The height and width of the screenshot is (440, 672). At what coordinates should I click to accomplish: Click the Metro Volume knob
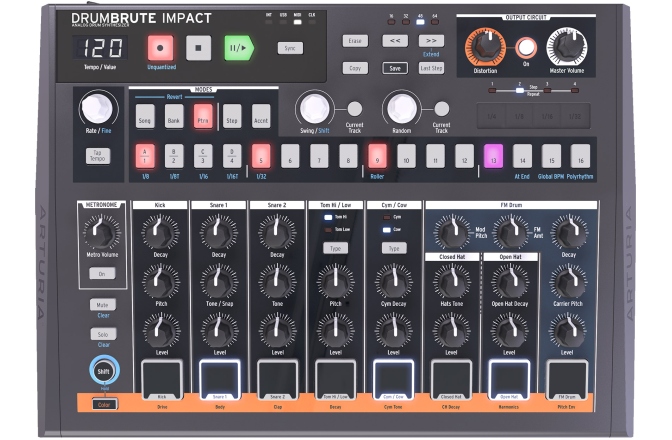(x=102, y=232)
